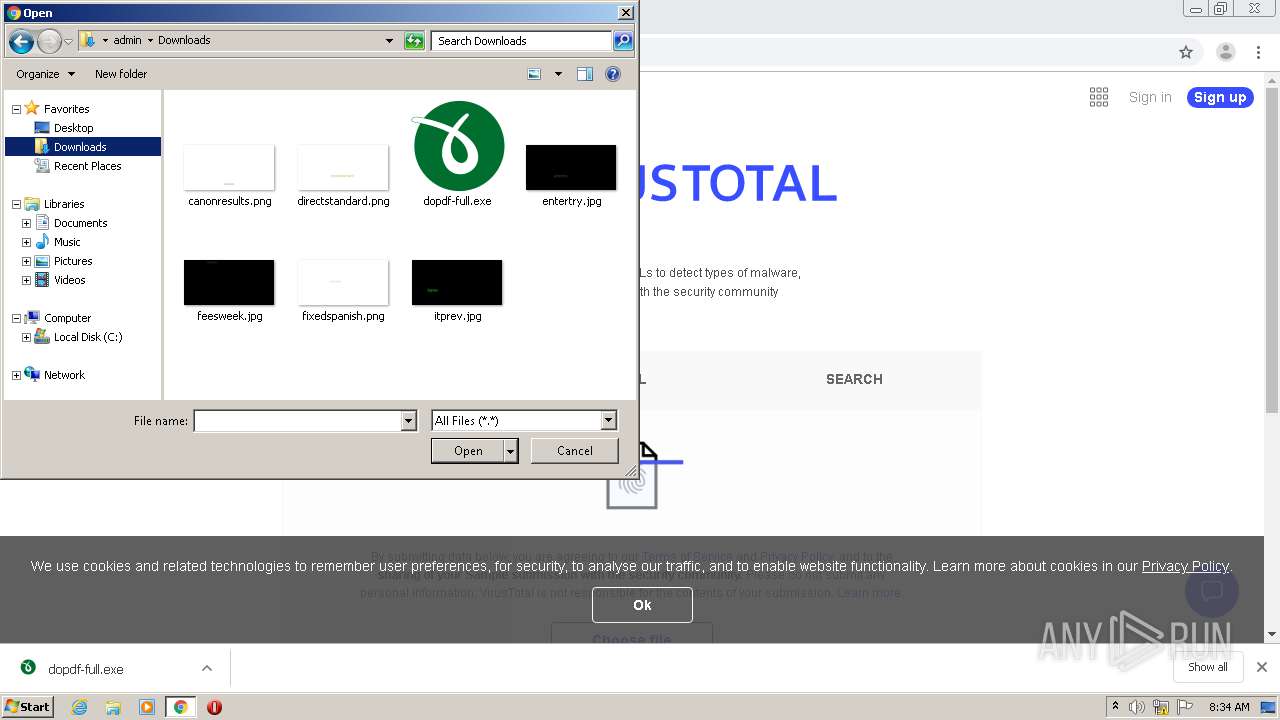Click the change view icon
1280x720 pixels.
pyautogui.click(x=535, y=74)
